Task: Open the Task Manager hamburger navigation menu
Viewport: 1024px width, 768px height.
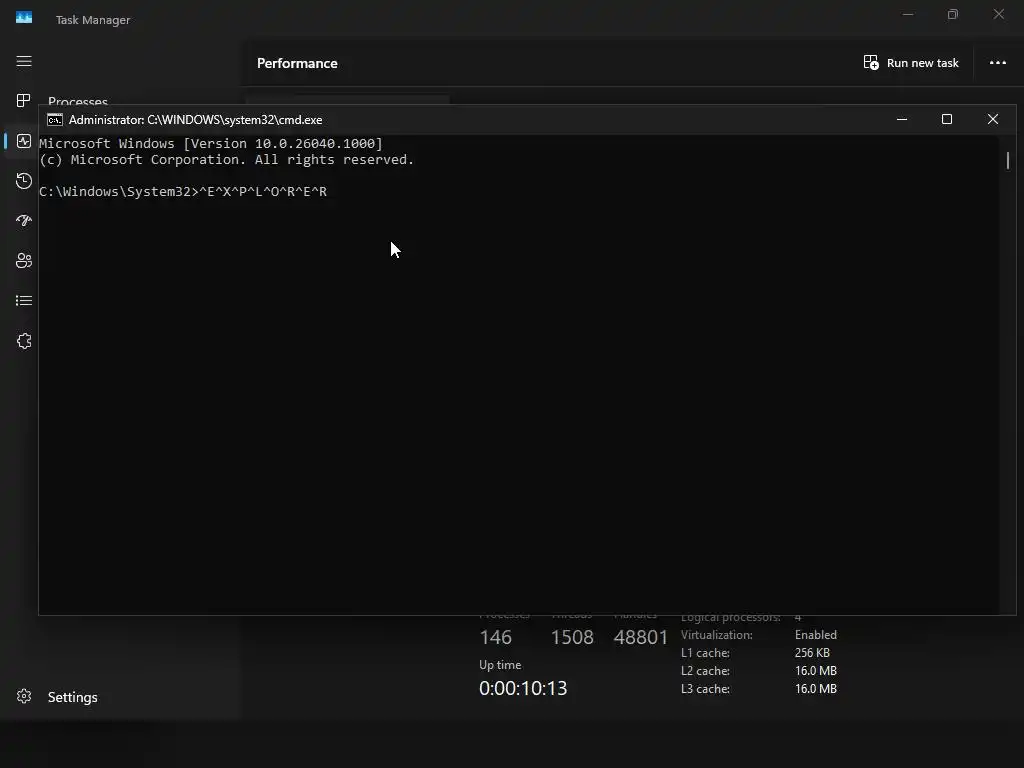Action: (x=24, y=61)
